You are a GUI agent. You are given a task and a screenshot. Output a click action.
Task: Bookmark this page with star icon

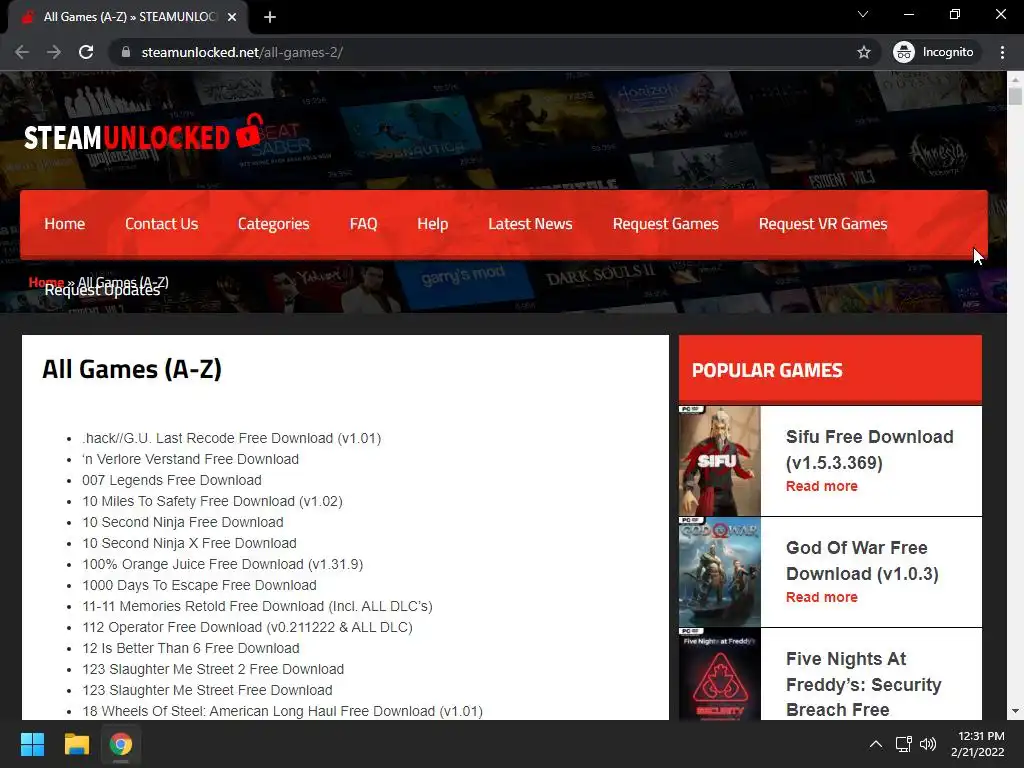pos(863,52)
